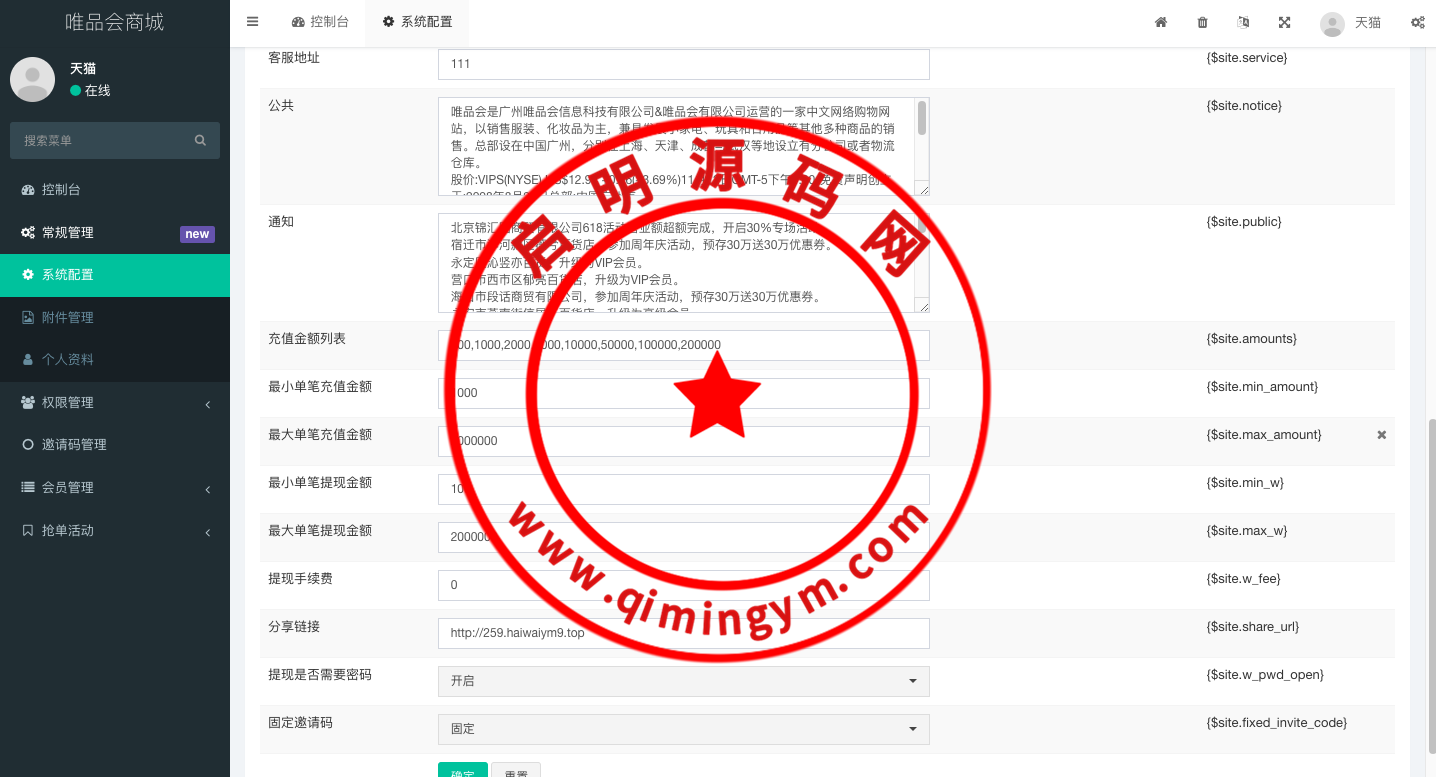Screen dimensions: 1436x777
Task: Open the 固定邀请码 dropdown
Action: tap(683, 729)
